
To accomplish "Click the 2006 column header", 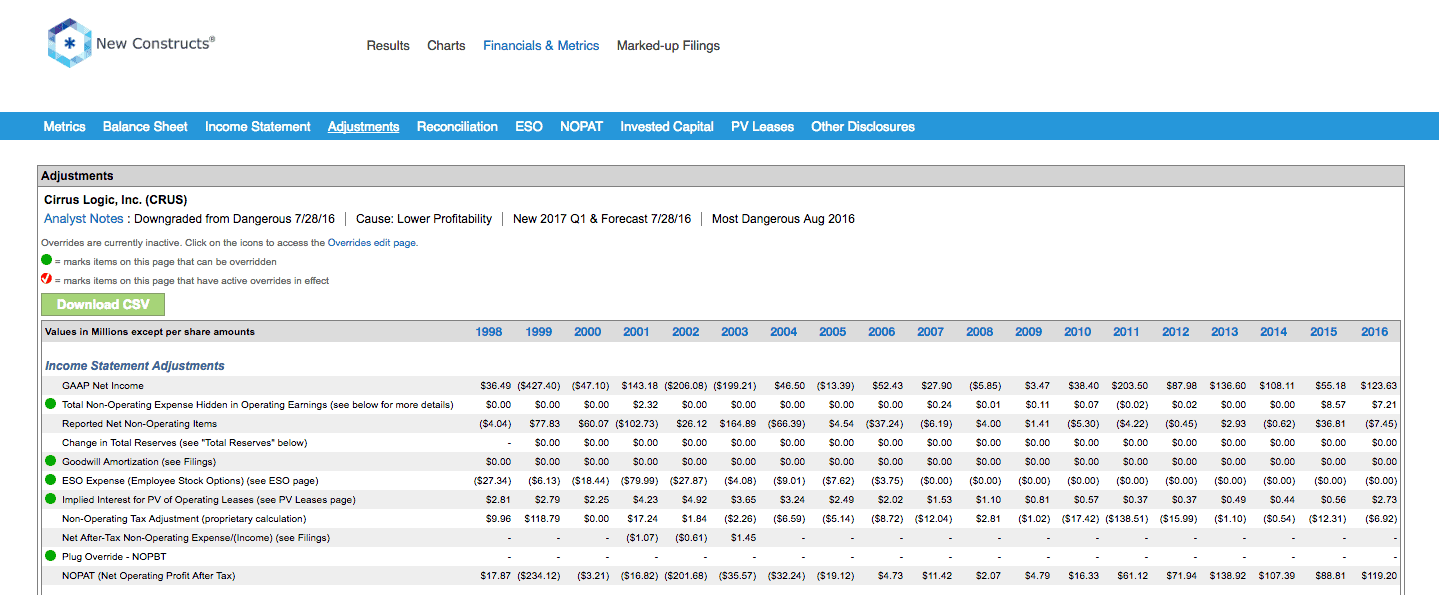I will 881,332.
